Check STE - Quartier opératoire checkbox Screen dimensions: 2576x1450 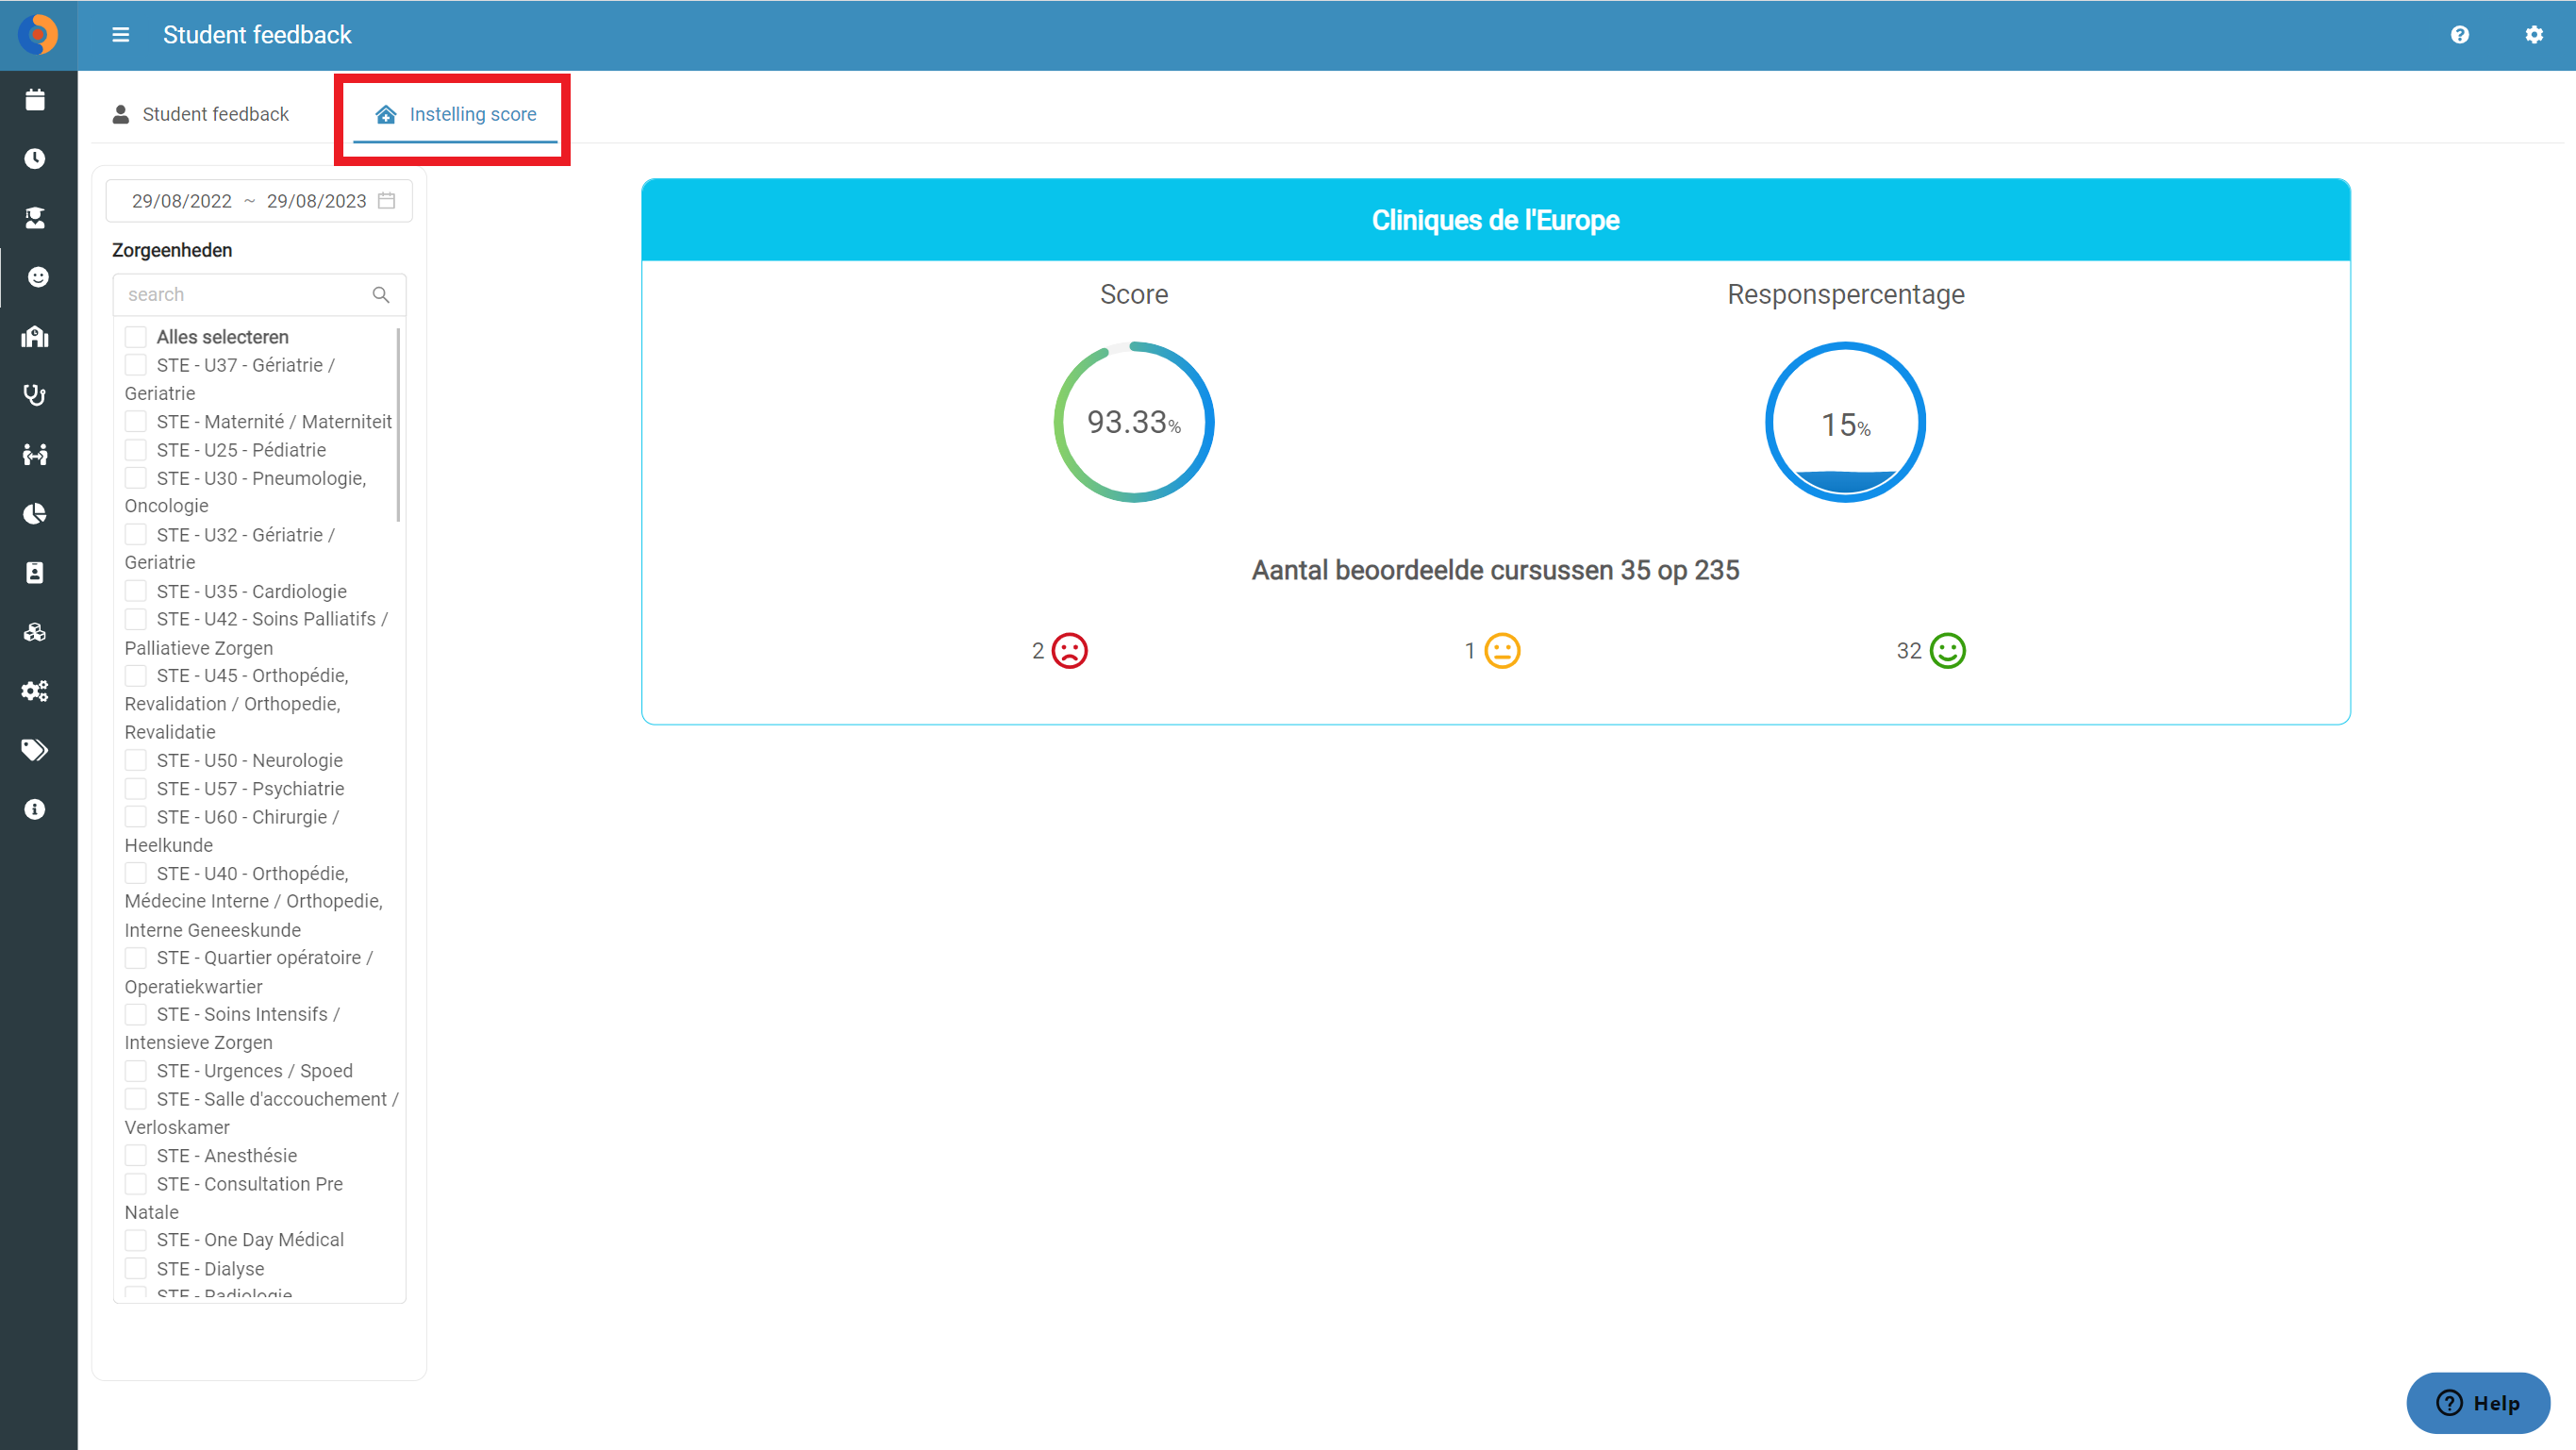coord(136,958)
